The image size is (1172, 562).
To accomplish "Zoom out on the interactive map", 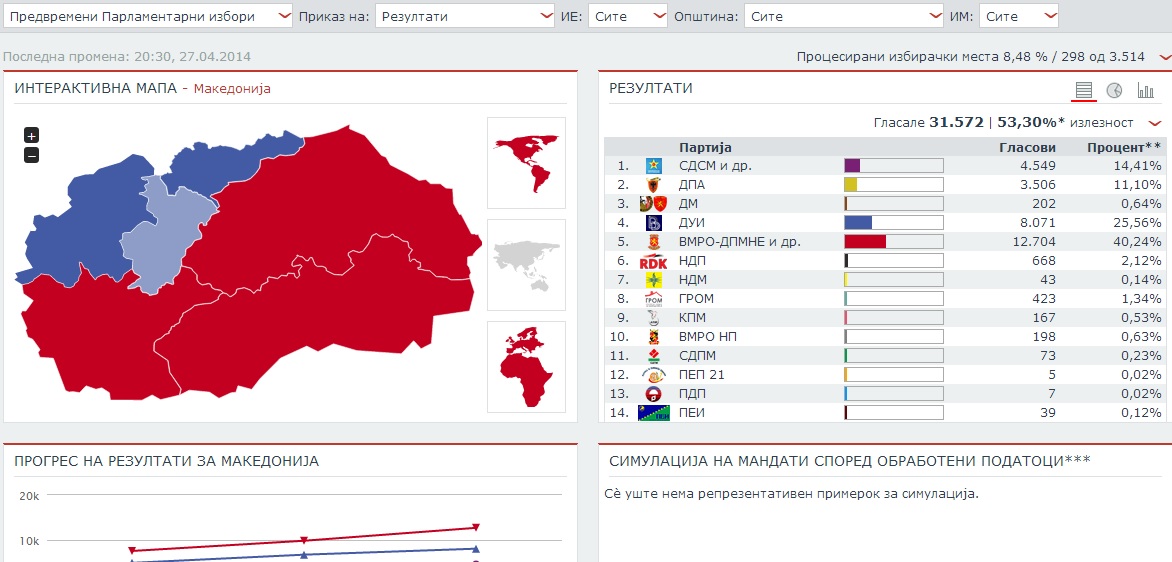I will (31, 155).
